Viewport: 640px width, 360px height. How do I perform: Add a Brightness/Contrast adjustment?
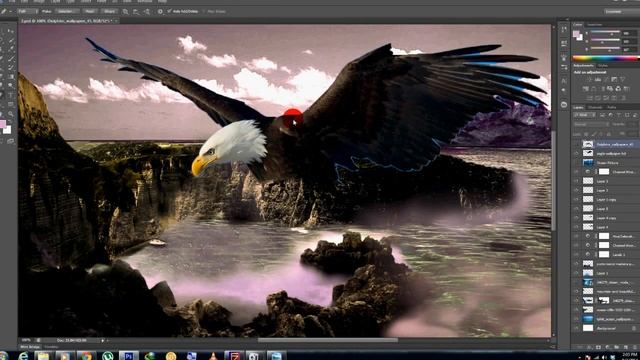point(589,80)
